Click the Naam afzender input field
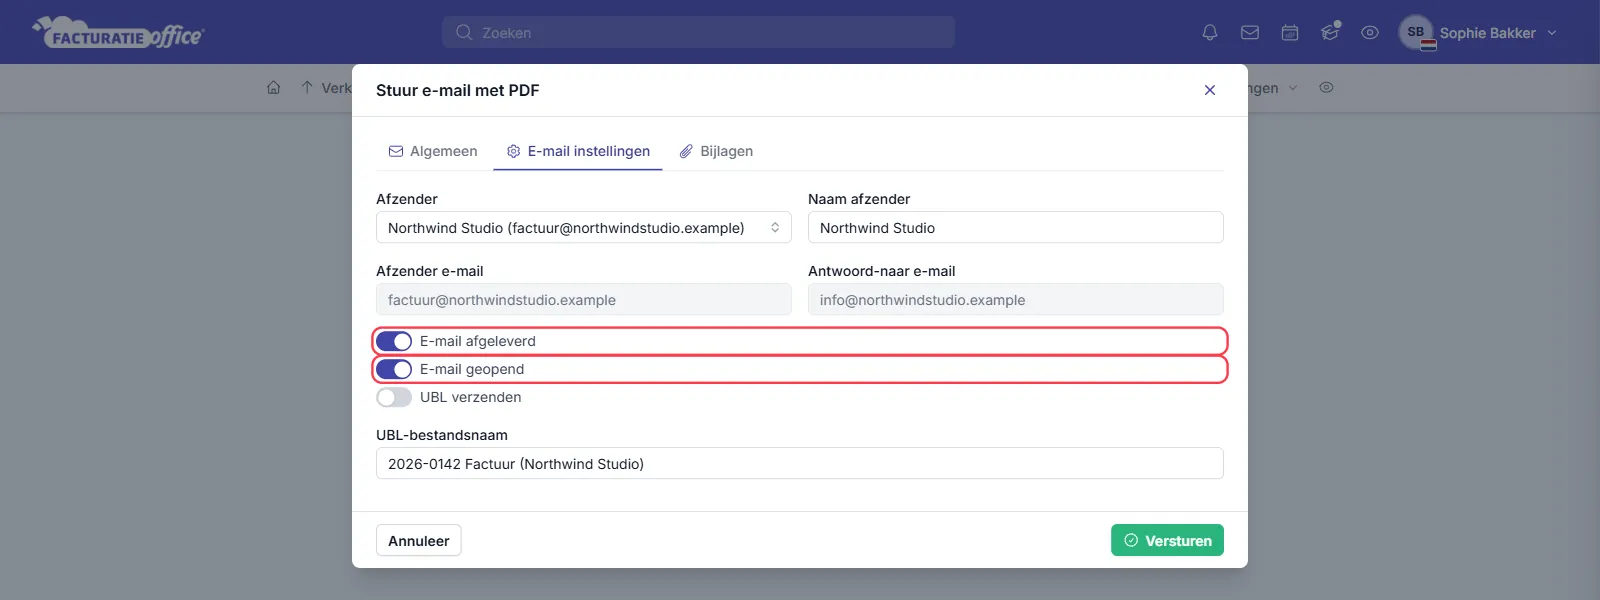1600x600 pixels. coord(1016,227)
